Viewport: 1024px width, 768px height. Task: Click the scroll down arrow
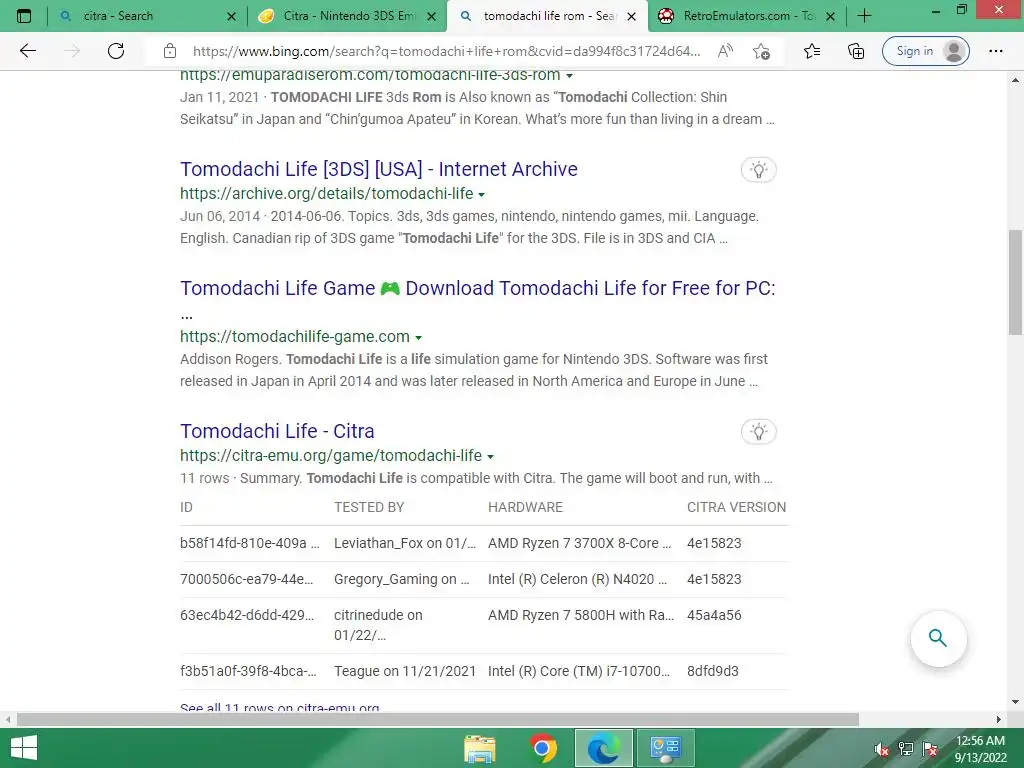tap(1015, 702)
